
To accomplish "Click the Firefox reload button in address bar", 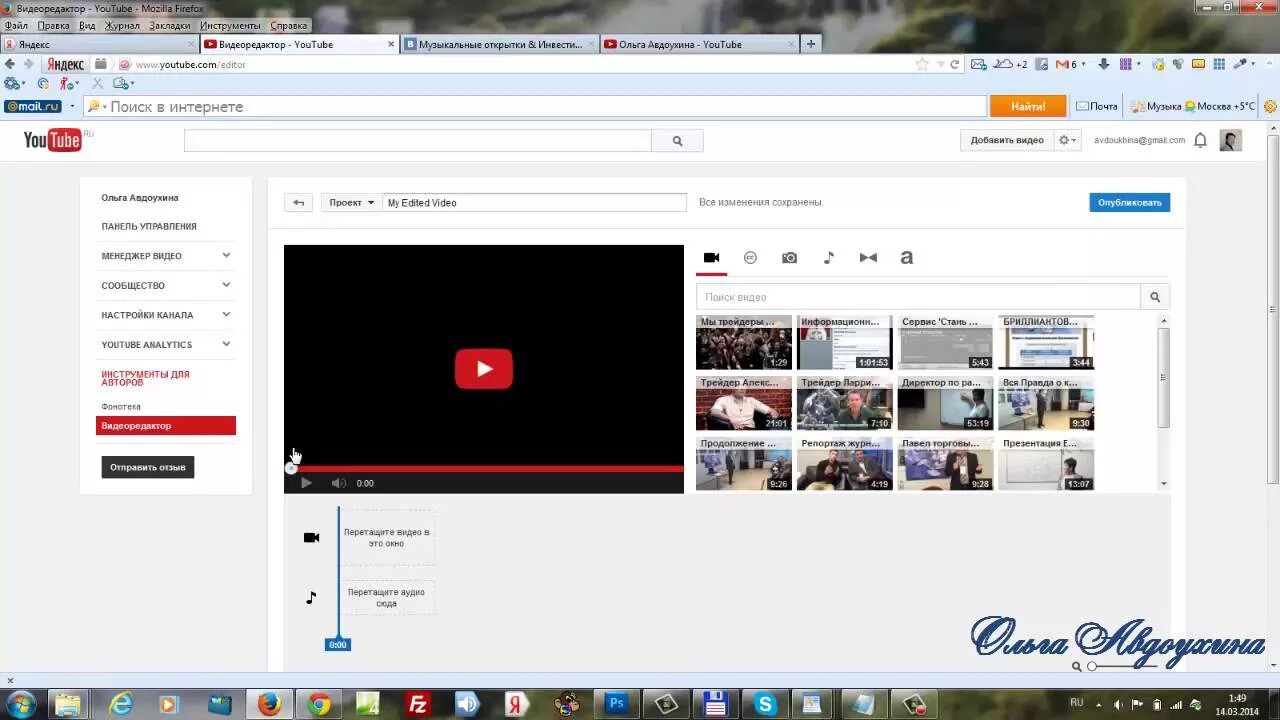I will (x=955, y=64).
